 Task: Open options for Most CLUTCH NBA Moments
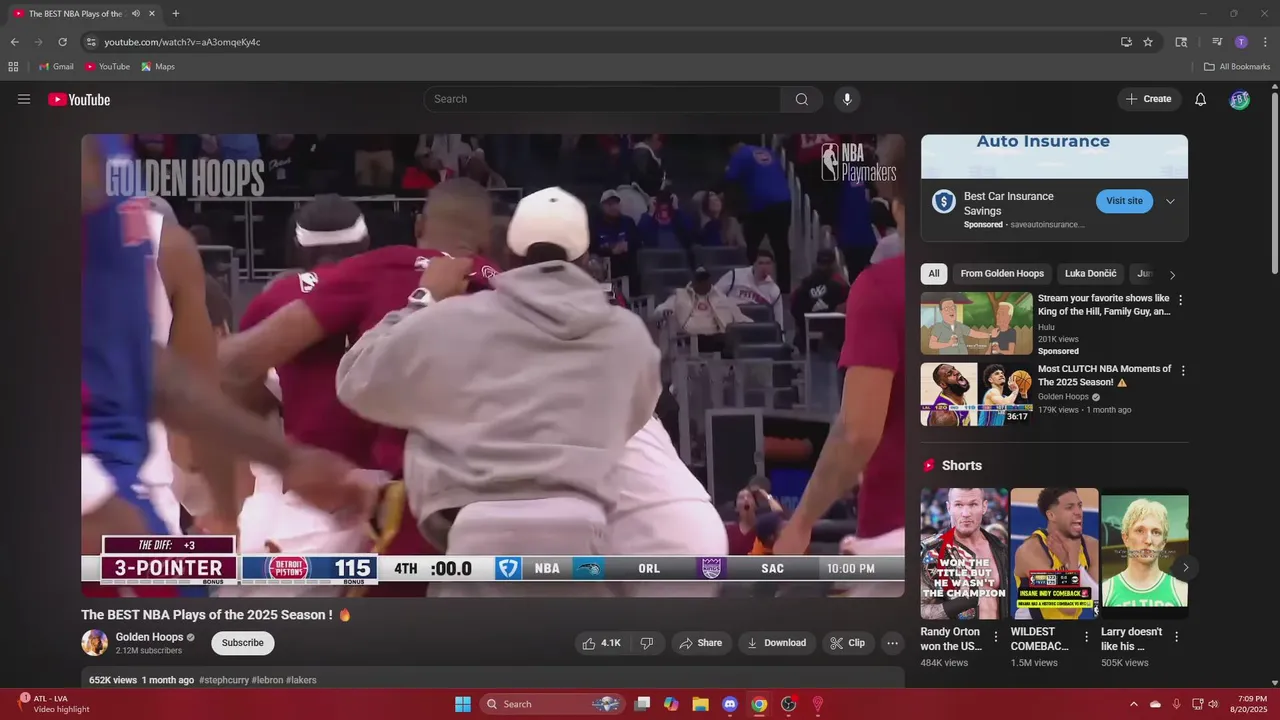(1183, 370)
